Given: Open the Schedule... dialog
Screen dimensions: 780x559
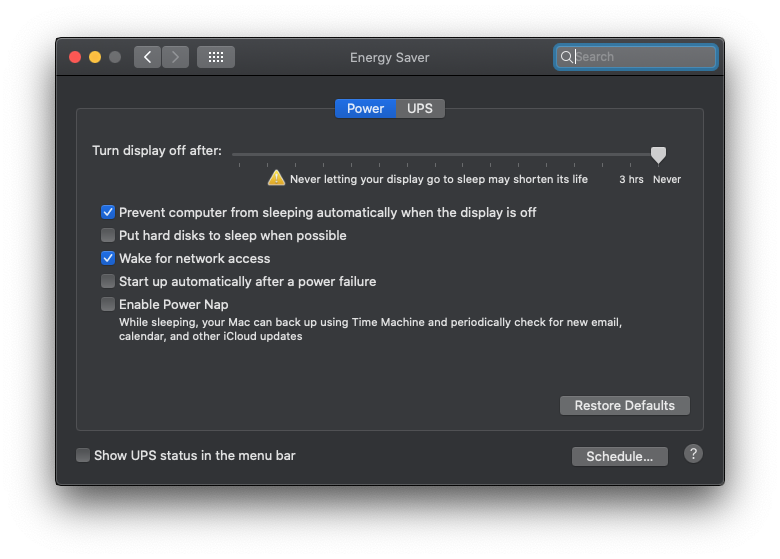Looking at the screenshot, I should (x=619, y=456).
